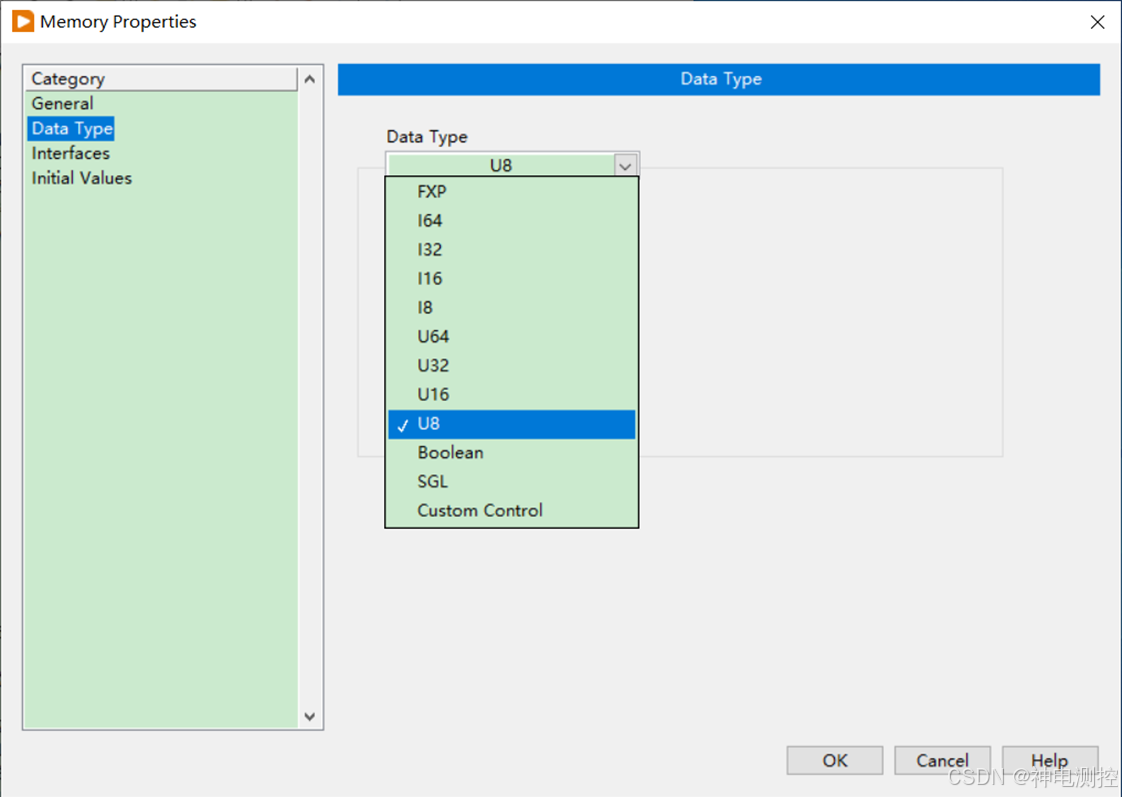Image resolution: width=1122 pixels, height=797 pixels.
Task: Click the Data Type dropdown arrow
Action: click(x=625, y=166)
